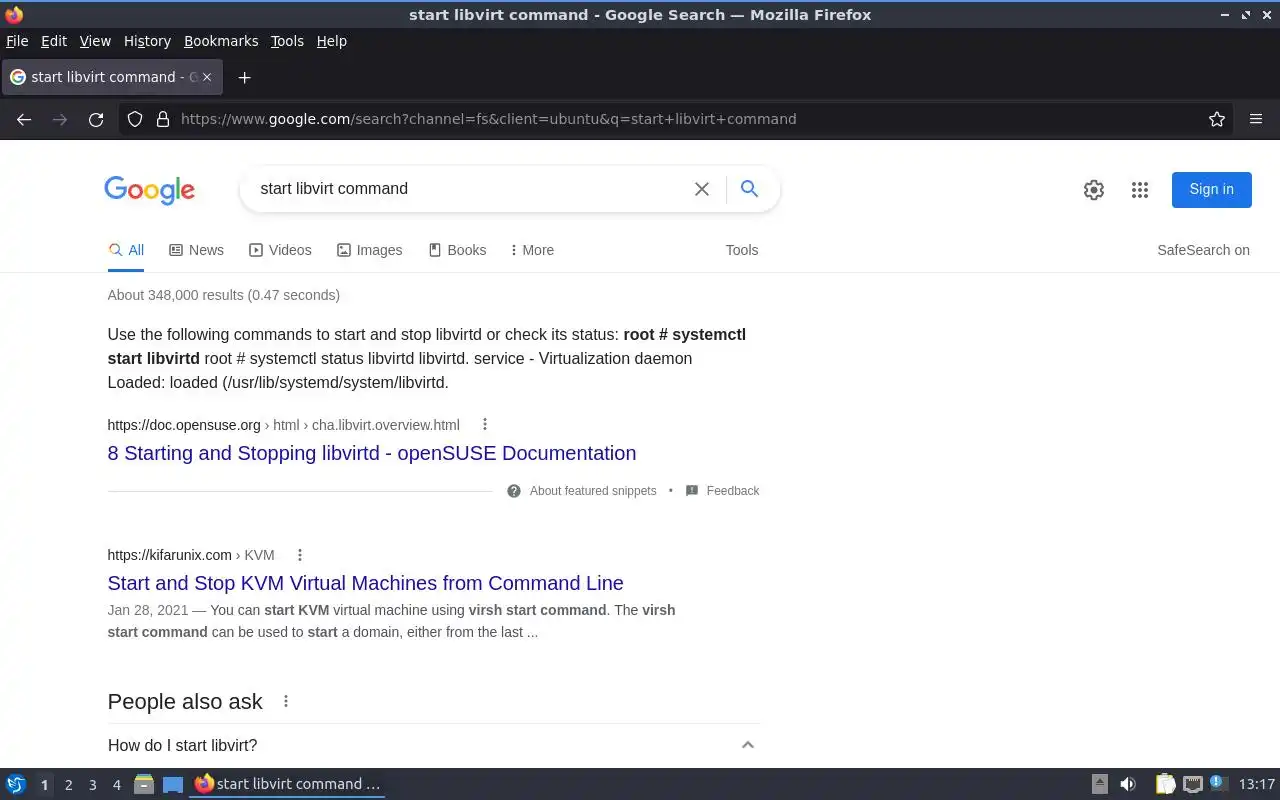Image resolution: width=1280 pixels, height=800 pixels.
Task: Open options for opensuse.org result
Action: click(x=485, y=424)
